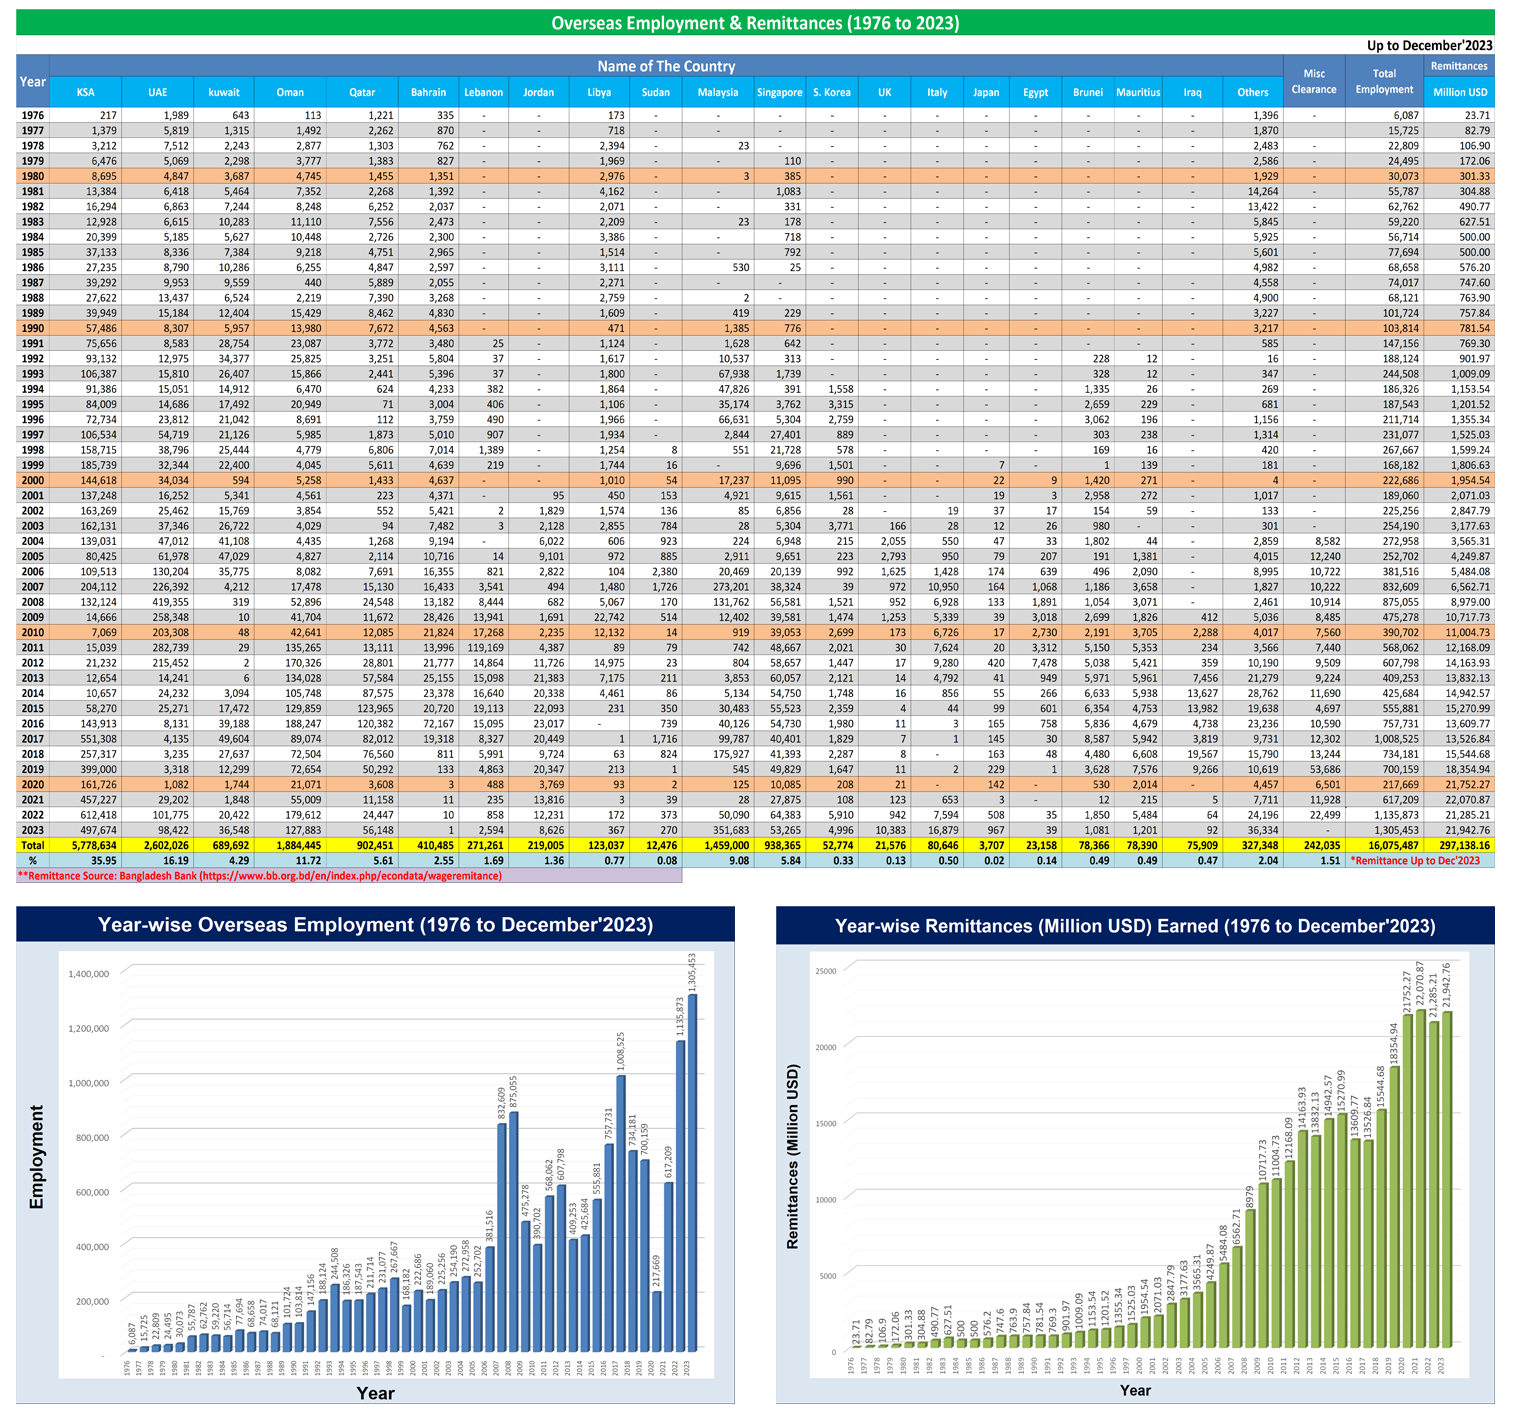Select the Malaysia column header
Image resolution: width=1515 pixels, height=1413 pixels.
[x=718, y=92]
